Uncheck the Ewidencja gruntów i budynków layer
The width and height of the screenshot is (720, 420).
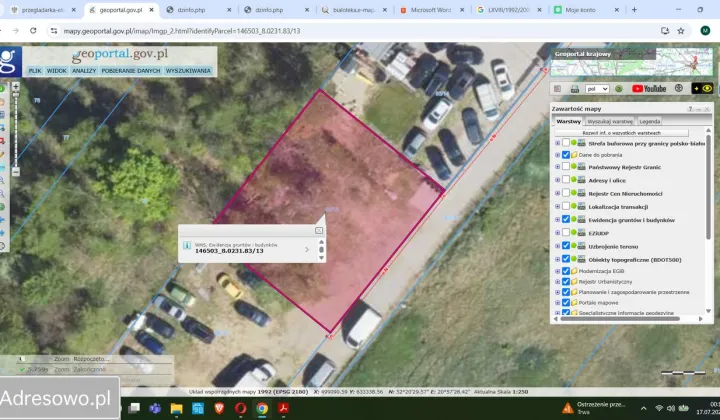pos(566,219)
